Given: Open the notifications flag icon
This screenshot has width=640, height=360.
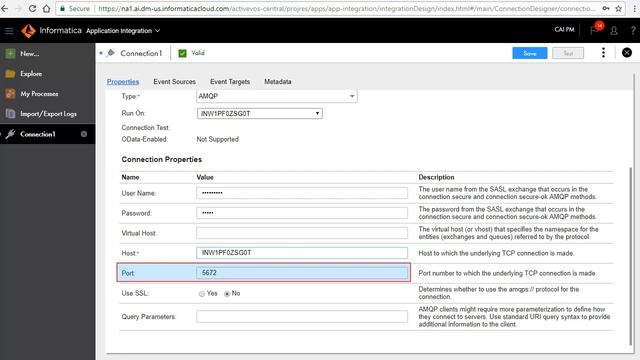Looking at the screenshot, I should click(x=594, y=31).
